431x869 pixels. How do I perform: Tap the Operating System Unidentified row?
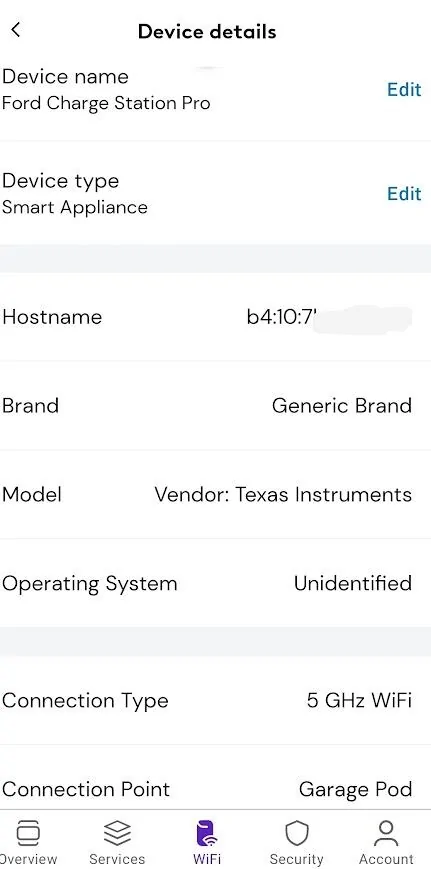pyautogui.click(x=216, y=583)
